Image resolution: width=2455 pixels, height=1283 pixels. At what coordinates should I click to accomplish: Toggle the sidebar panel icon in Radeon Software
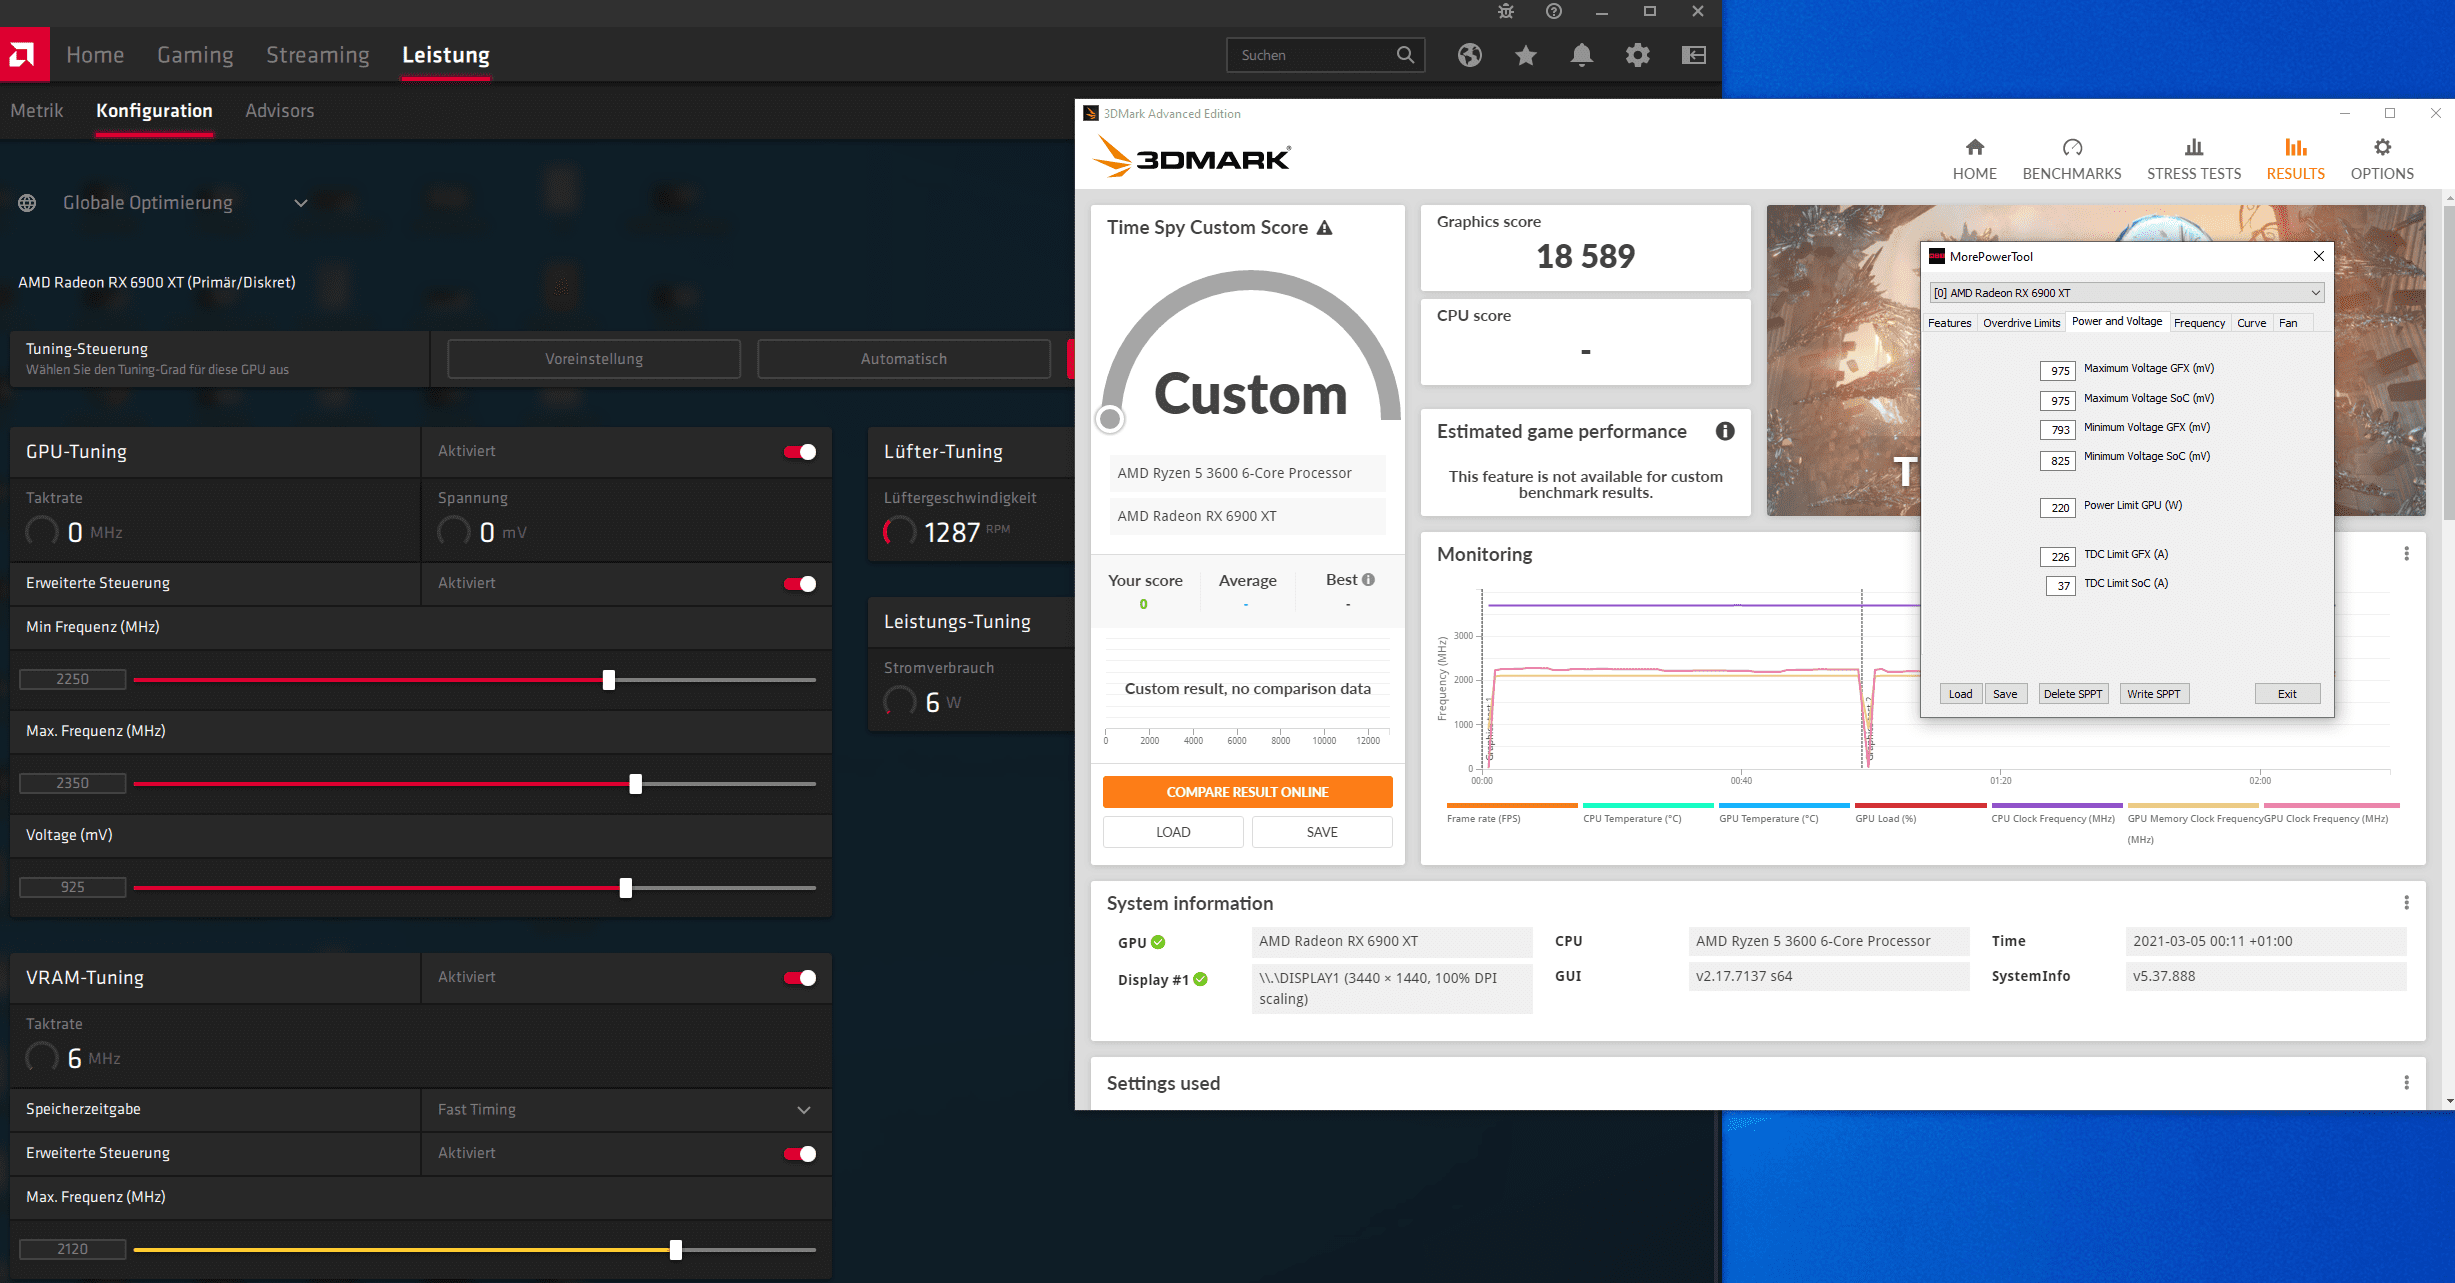click(x=1693, y=55)
